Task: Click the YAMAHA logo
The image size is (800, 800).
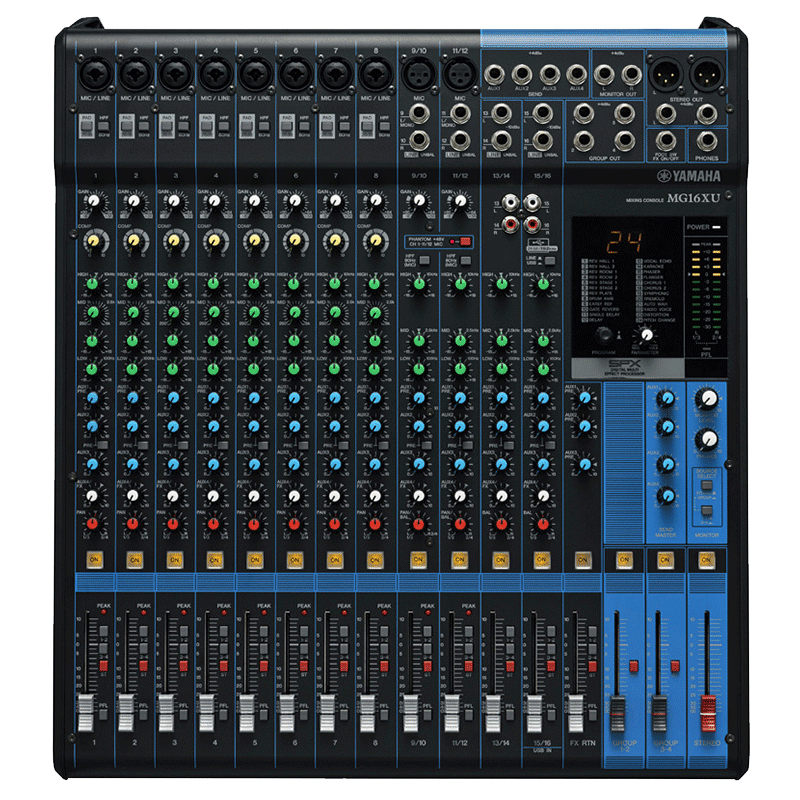Action: [688, 176]
